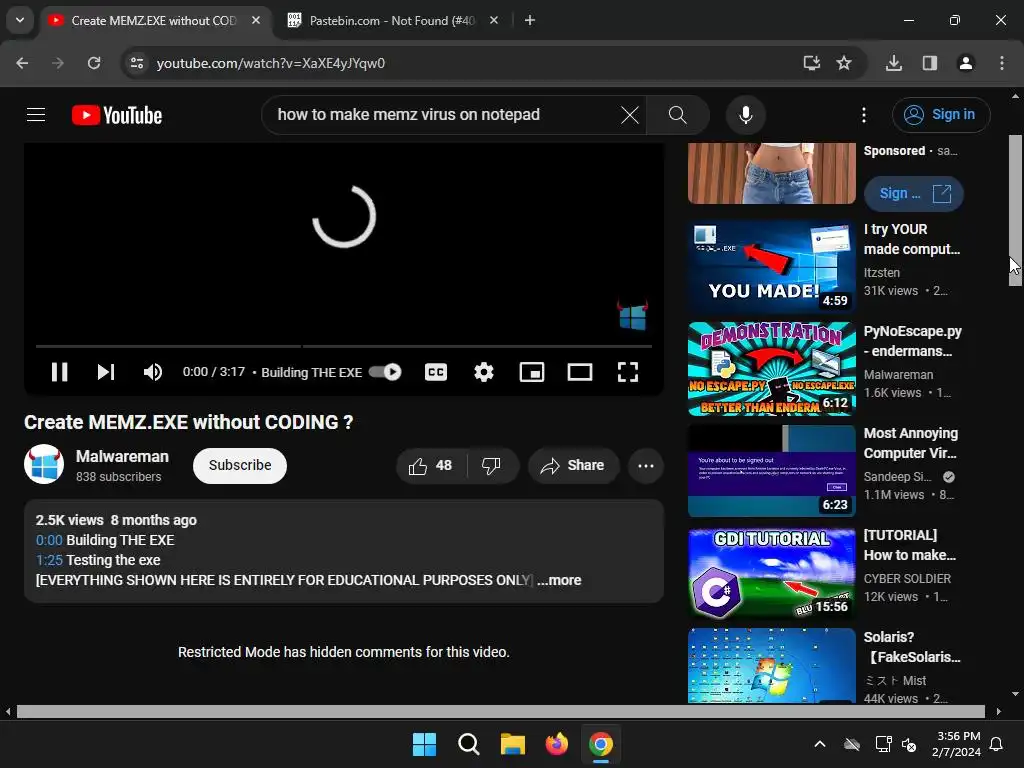
Task: Open YouTube settings three-dot menu
Action: point(864,115)
